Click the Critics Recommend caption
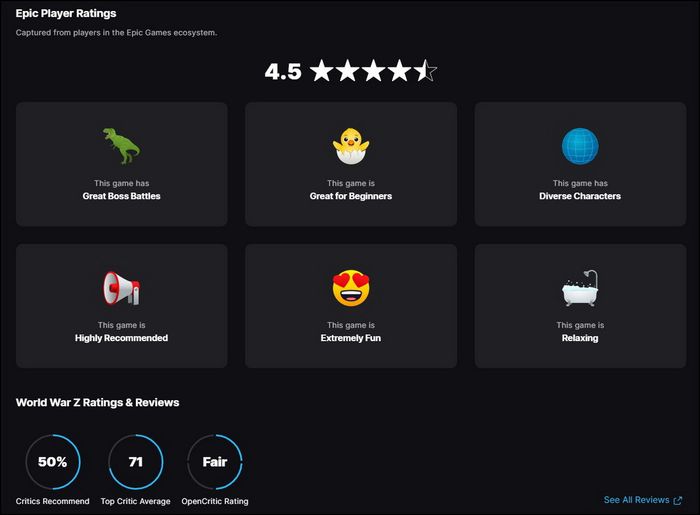The width and height of the screenshot is (700, 515). pos(53,501)
